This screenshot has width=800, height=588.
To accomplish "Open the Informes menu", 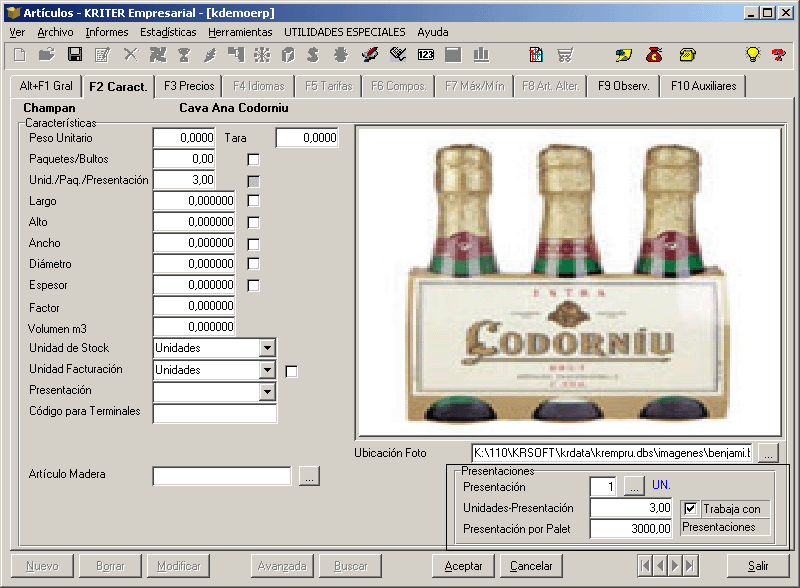I will pos(107,32).
